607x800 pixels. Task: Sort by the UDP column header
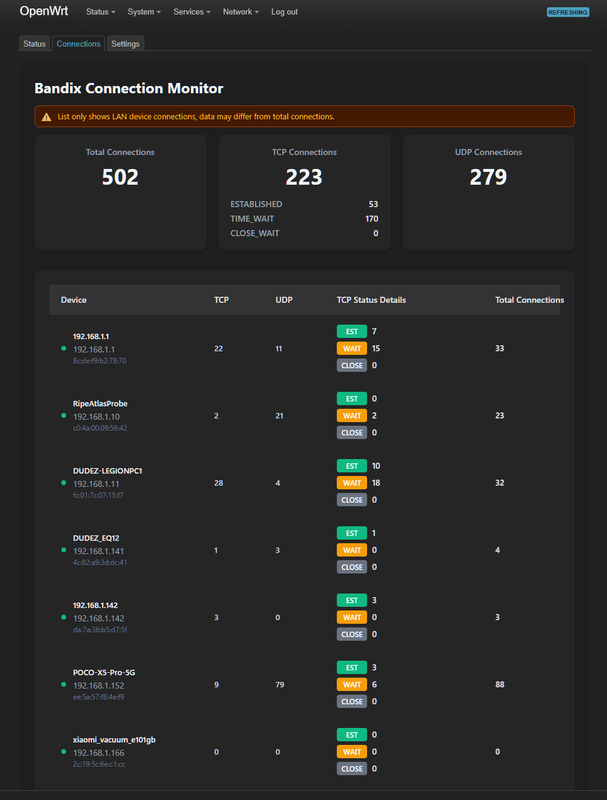pyautogui.click(x=284, y=300)
